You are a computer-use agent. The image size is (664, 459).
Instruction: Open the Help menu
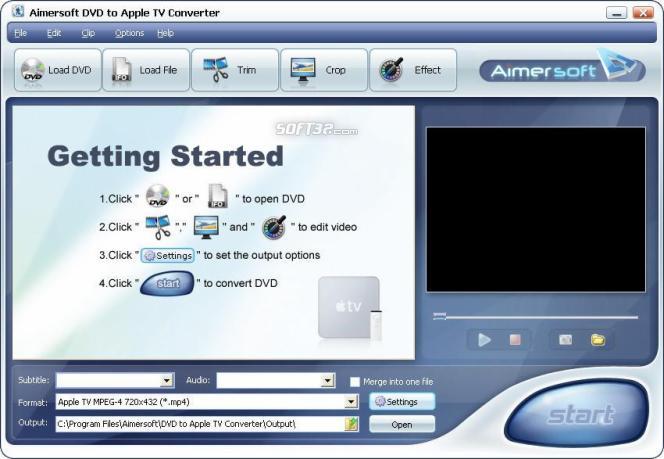[166, 33]
